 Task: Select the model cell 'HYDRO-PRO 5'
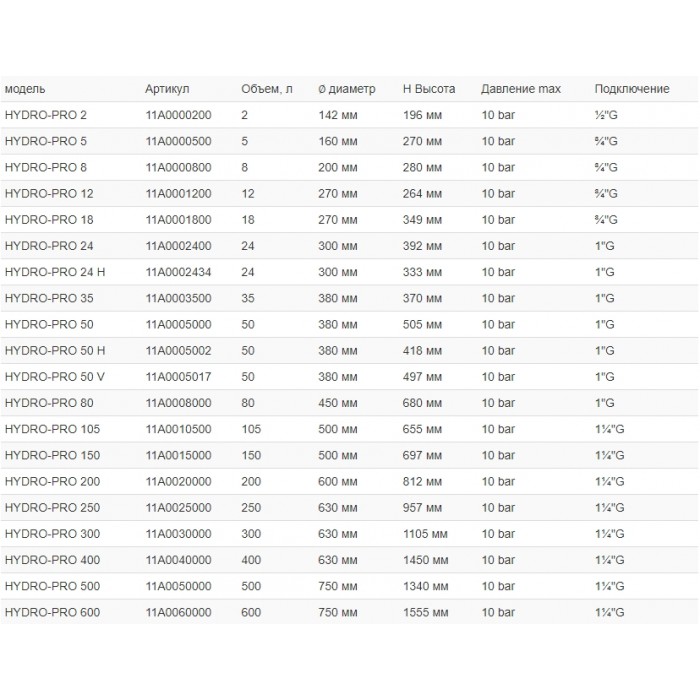(46, 142)
